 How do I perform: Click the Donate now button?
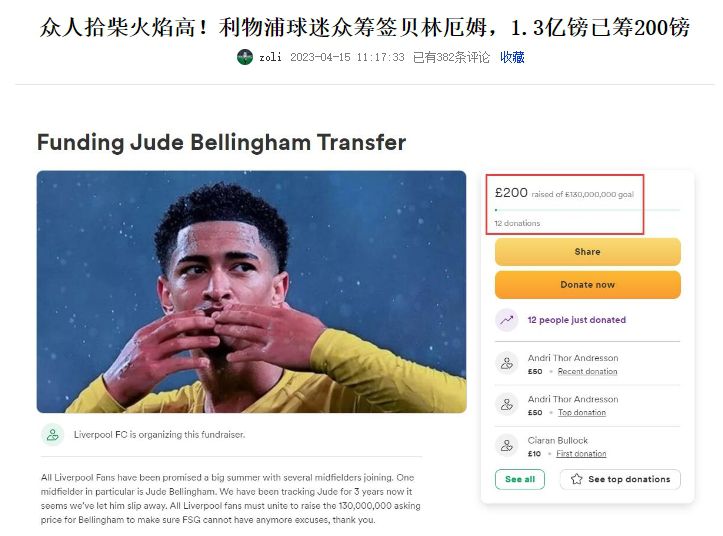click(x=587, y=285)
